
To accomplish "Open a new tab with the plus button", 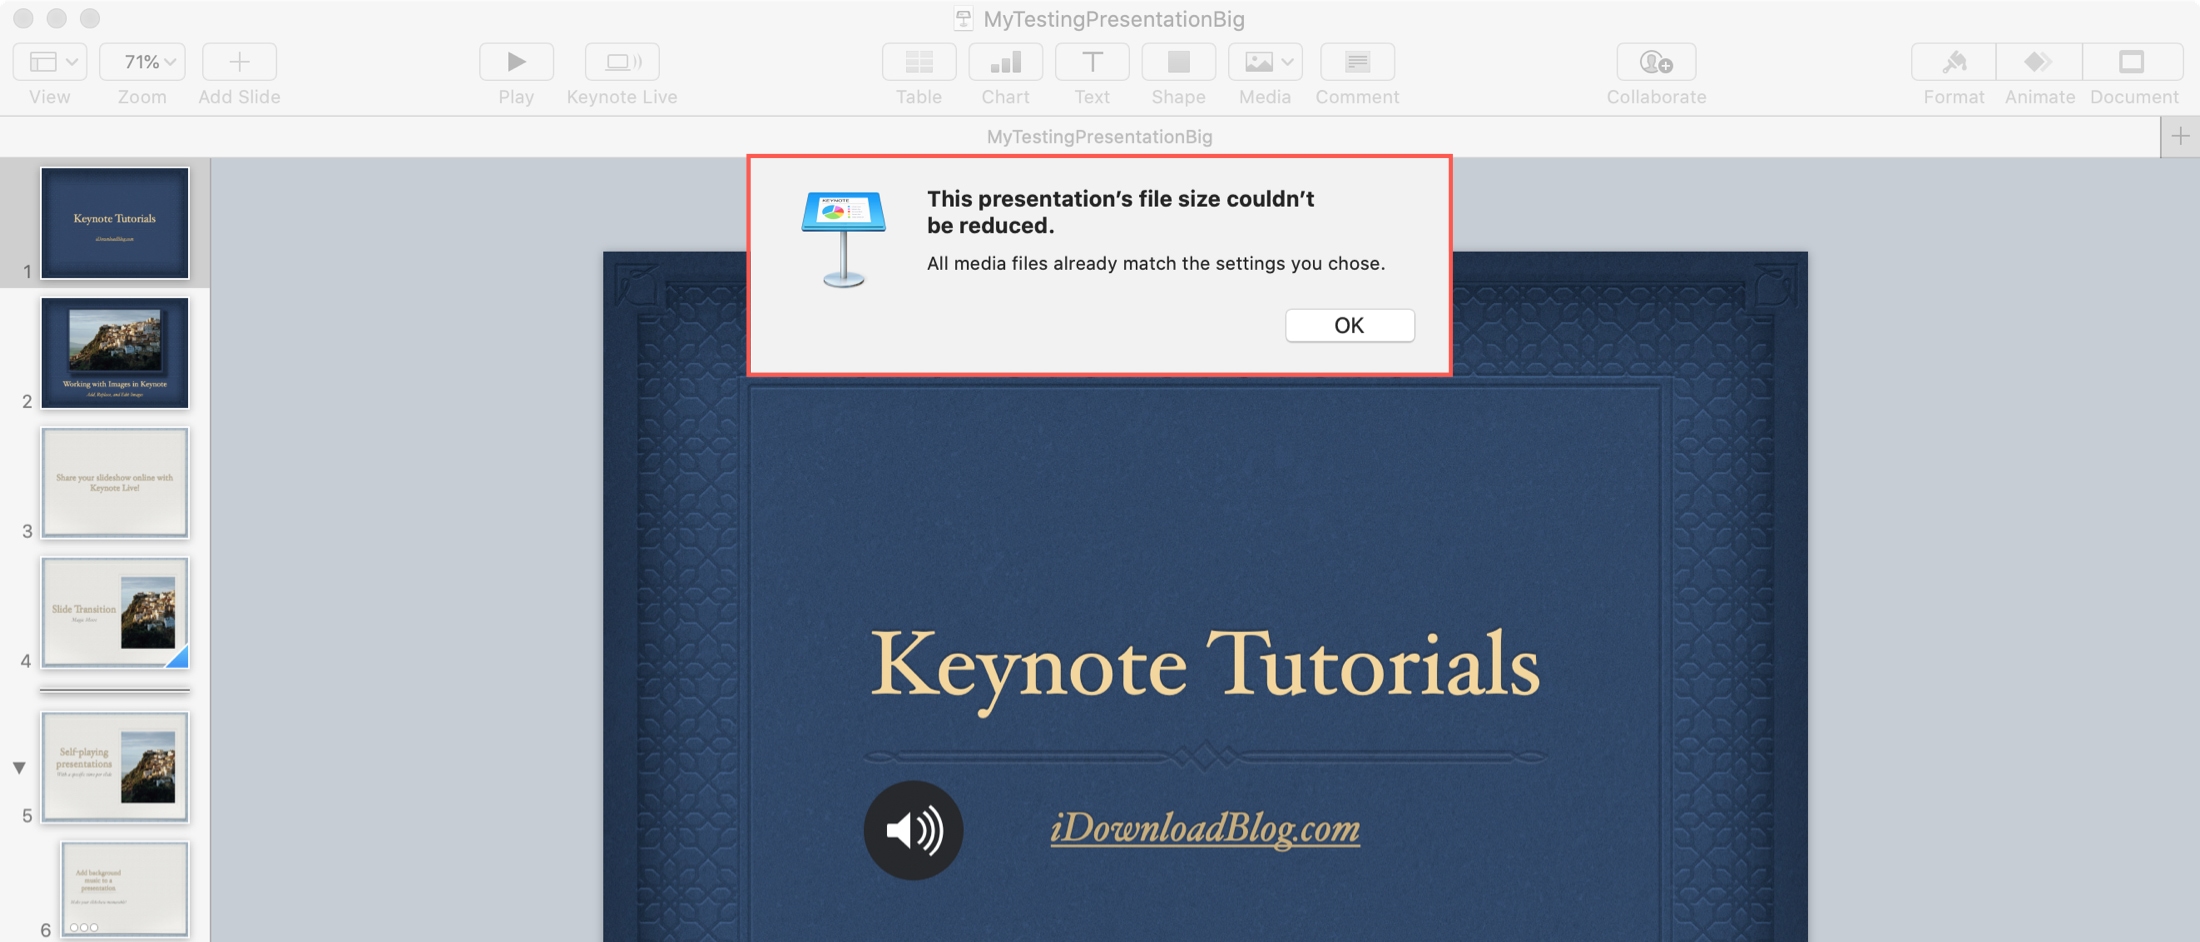I will tap(2181, 137).
